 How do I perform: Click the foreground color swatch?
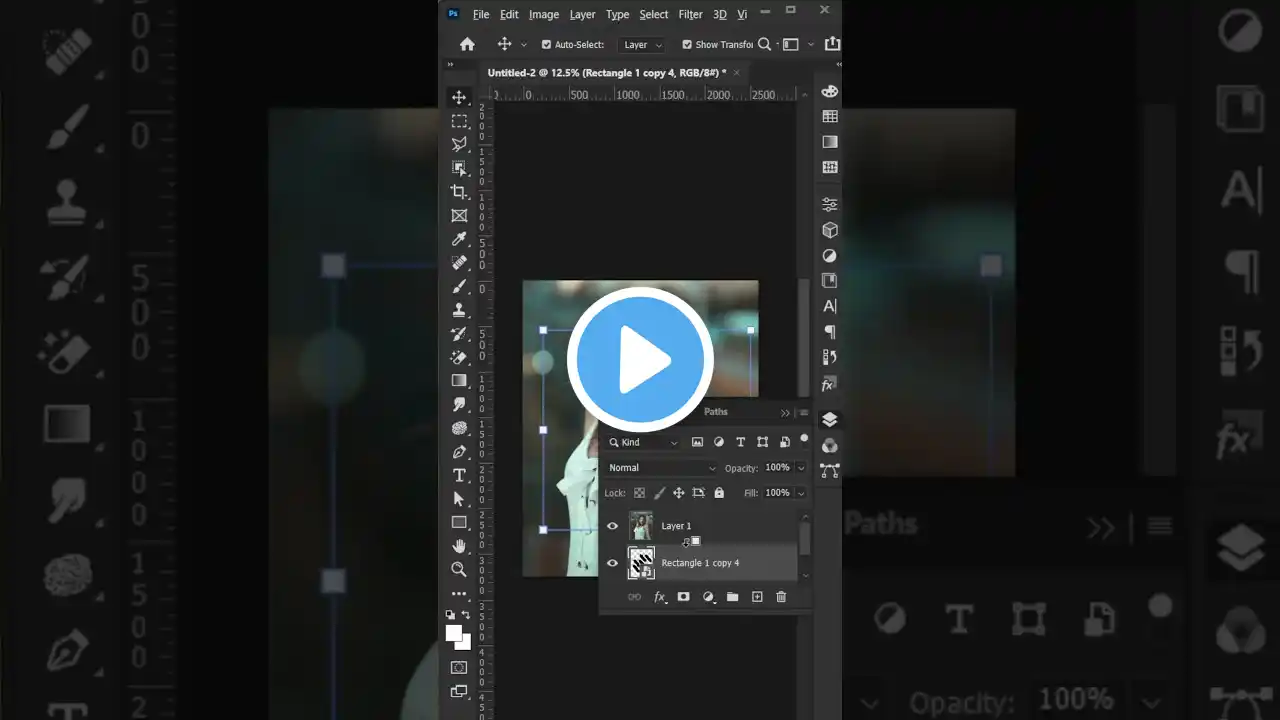(453, 633)
